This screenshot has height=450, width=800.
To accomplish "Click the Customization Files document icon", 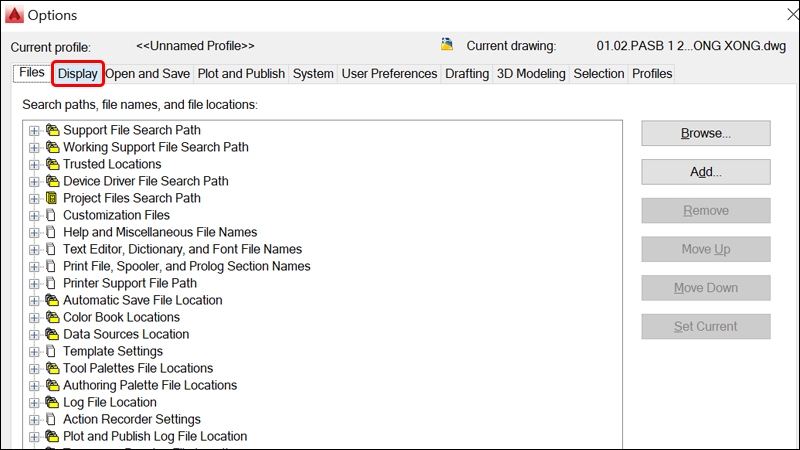I will tap(52, 215).
